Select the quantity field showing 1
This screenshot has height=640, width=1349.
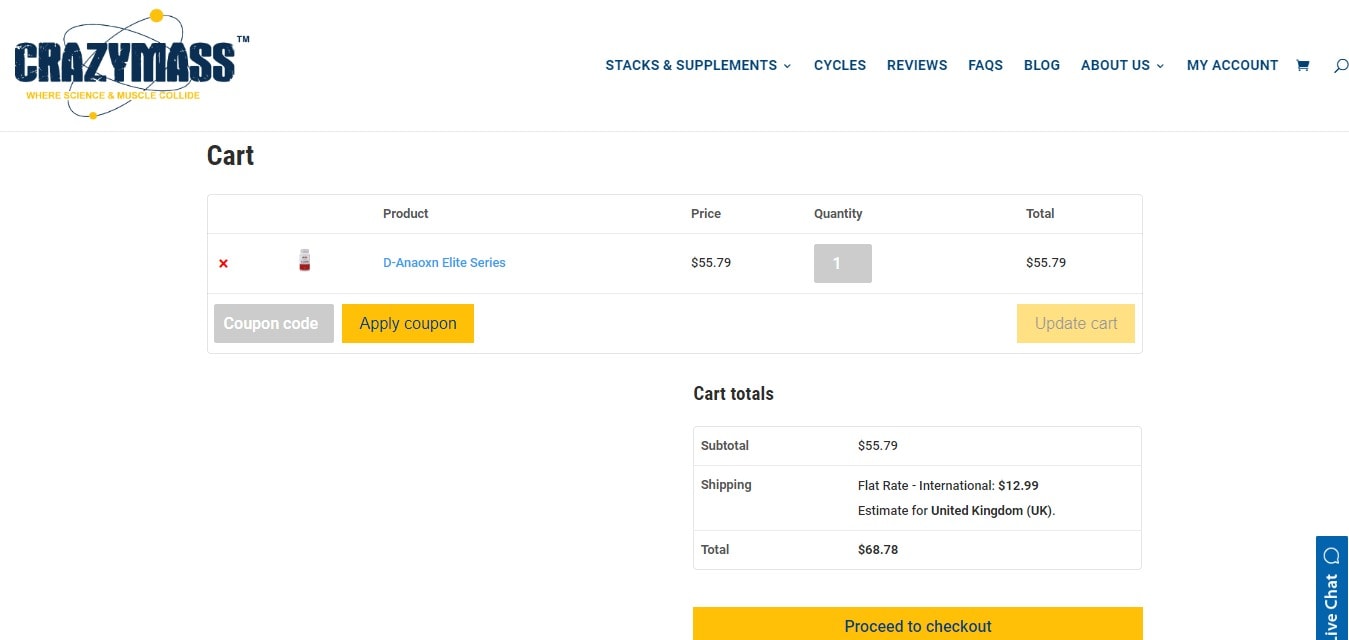coord(843,264)
